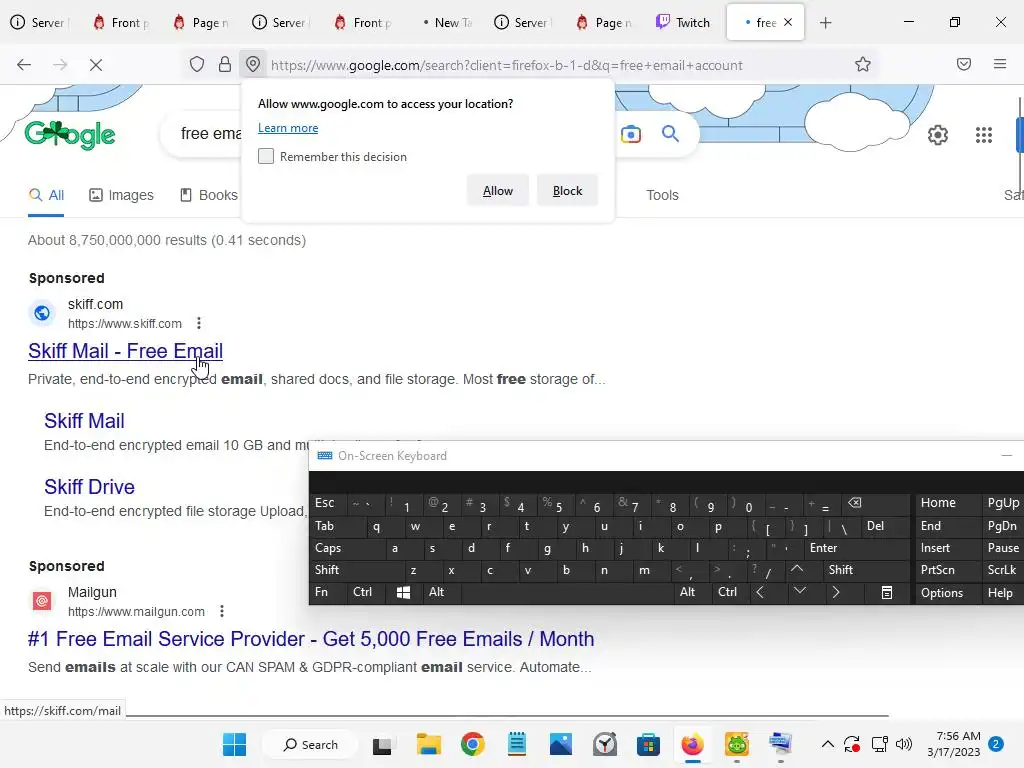Save page to Pocket
Image resolution: width=1024 pixels, height=768 pixels.
(x=964, y=64)
